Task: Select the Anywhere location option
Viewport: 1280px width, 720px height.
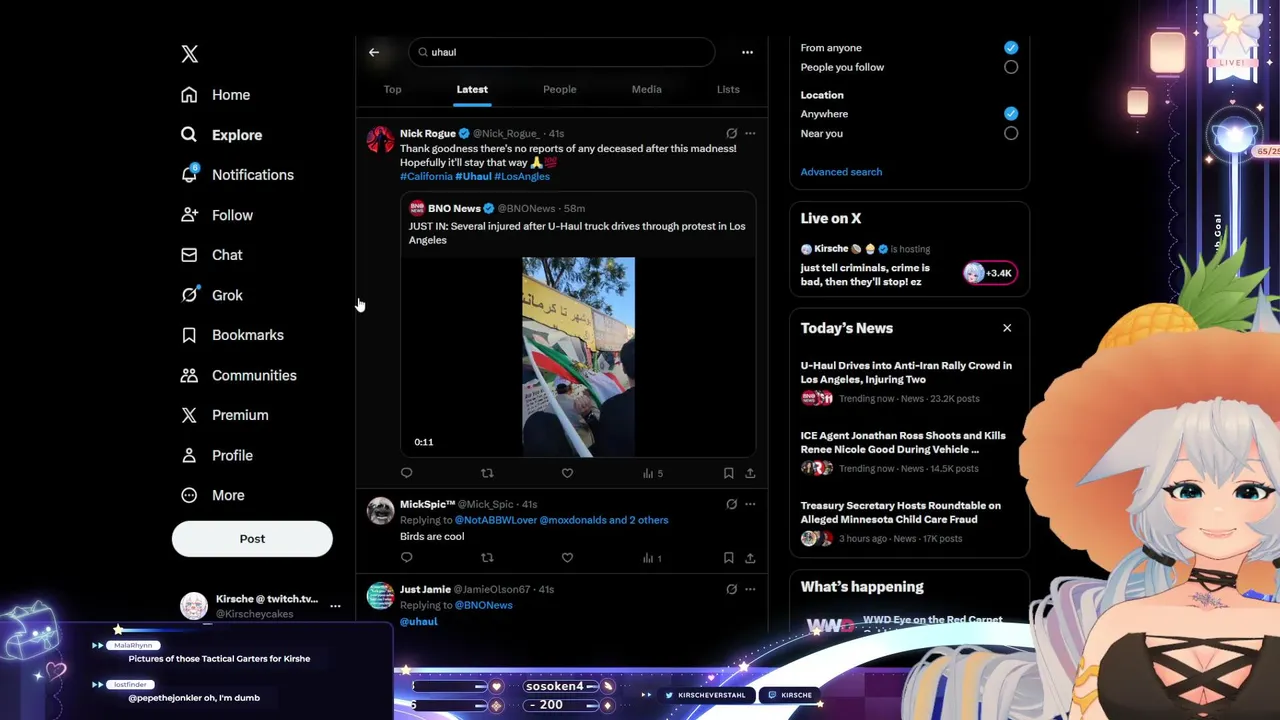Action: pos(1011,114)
